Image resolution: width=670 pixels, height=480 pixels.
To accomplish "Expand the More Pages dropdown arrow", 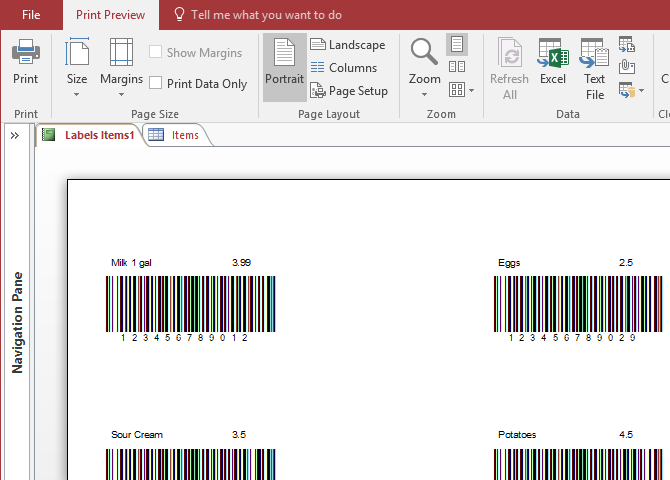I will (471, 90).
